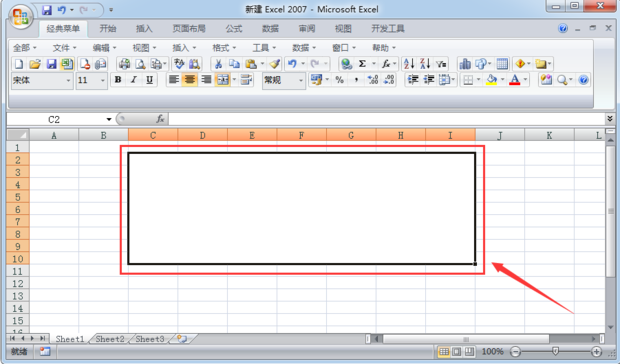Open font color red A swatch
620x364 pixels.
point(514,80)
